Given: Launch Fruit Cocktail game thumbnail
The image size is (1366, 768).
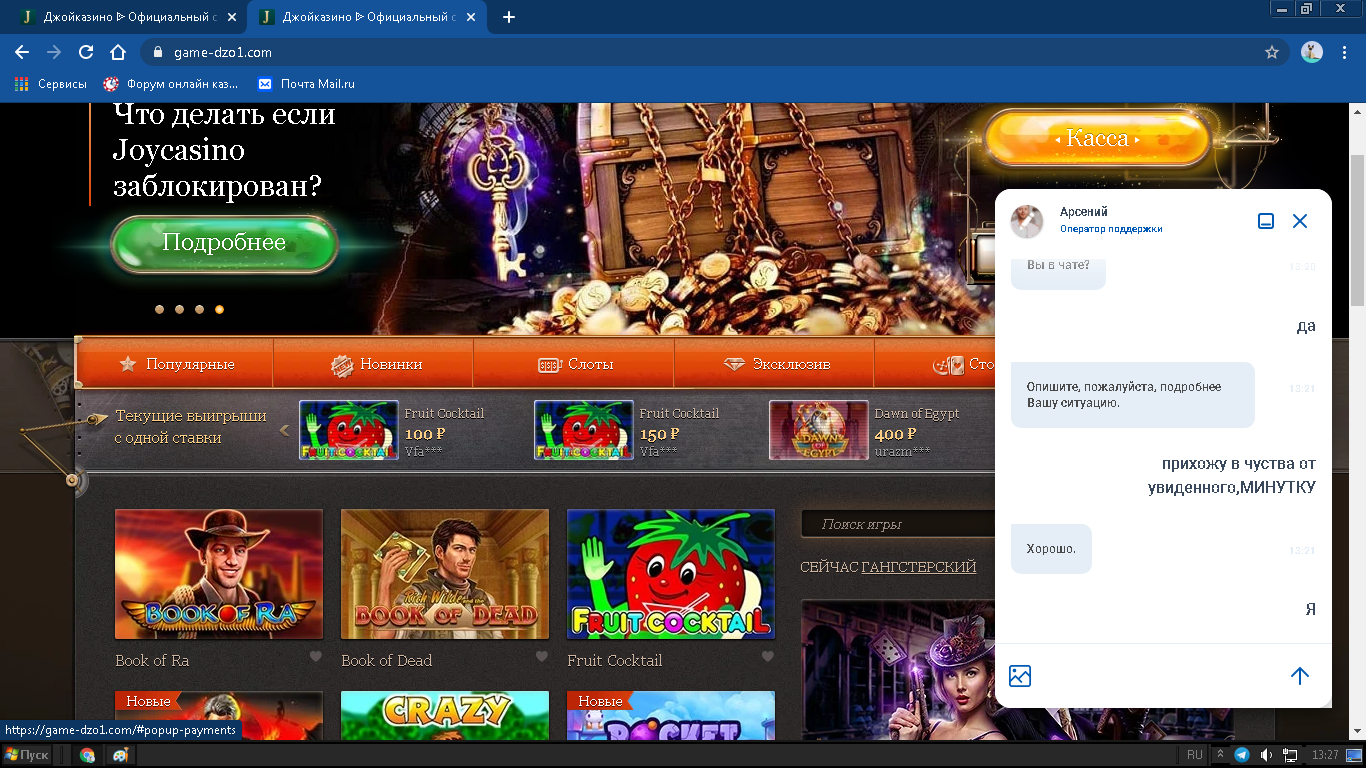Looking at the screenshot, I should point(671,574).
